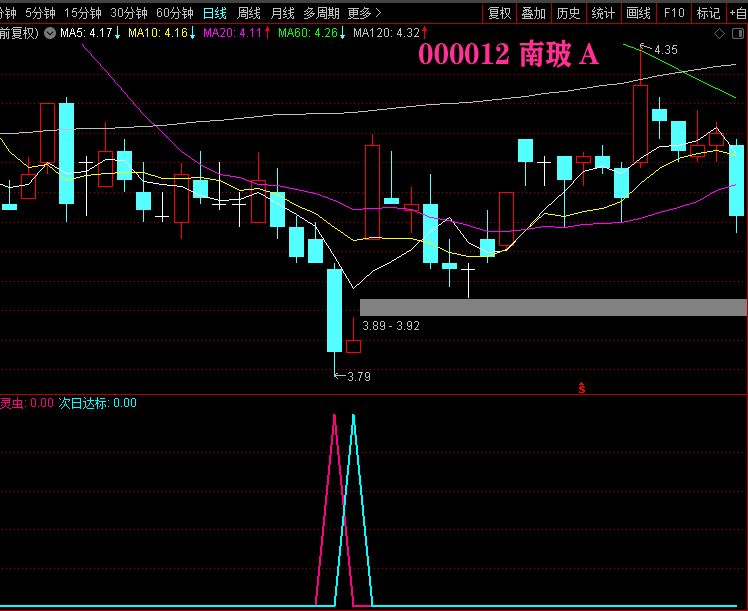Expand the 更多 periods menu
This screenshot has width=748, height=611.
click(364, 13)
